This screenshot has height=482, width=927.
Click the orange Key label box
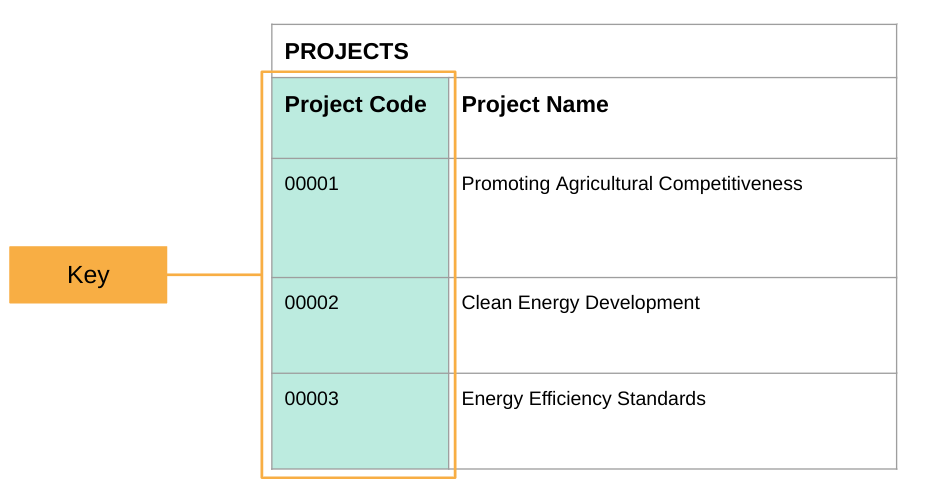coord(88,274)
